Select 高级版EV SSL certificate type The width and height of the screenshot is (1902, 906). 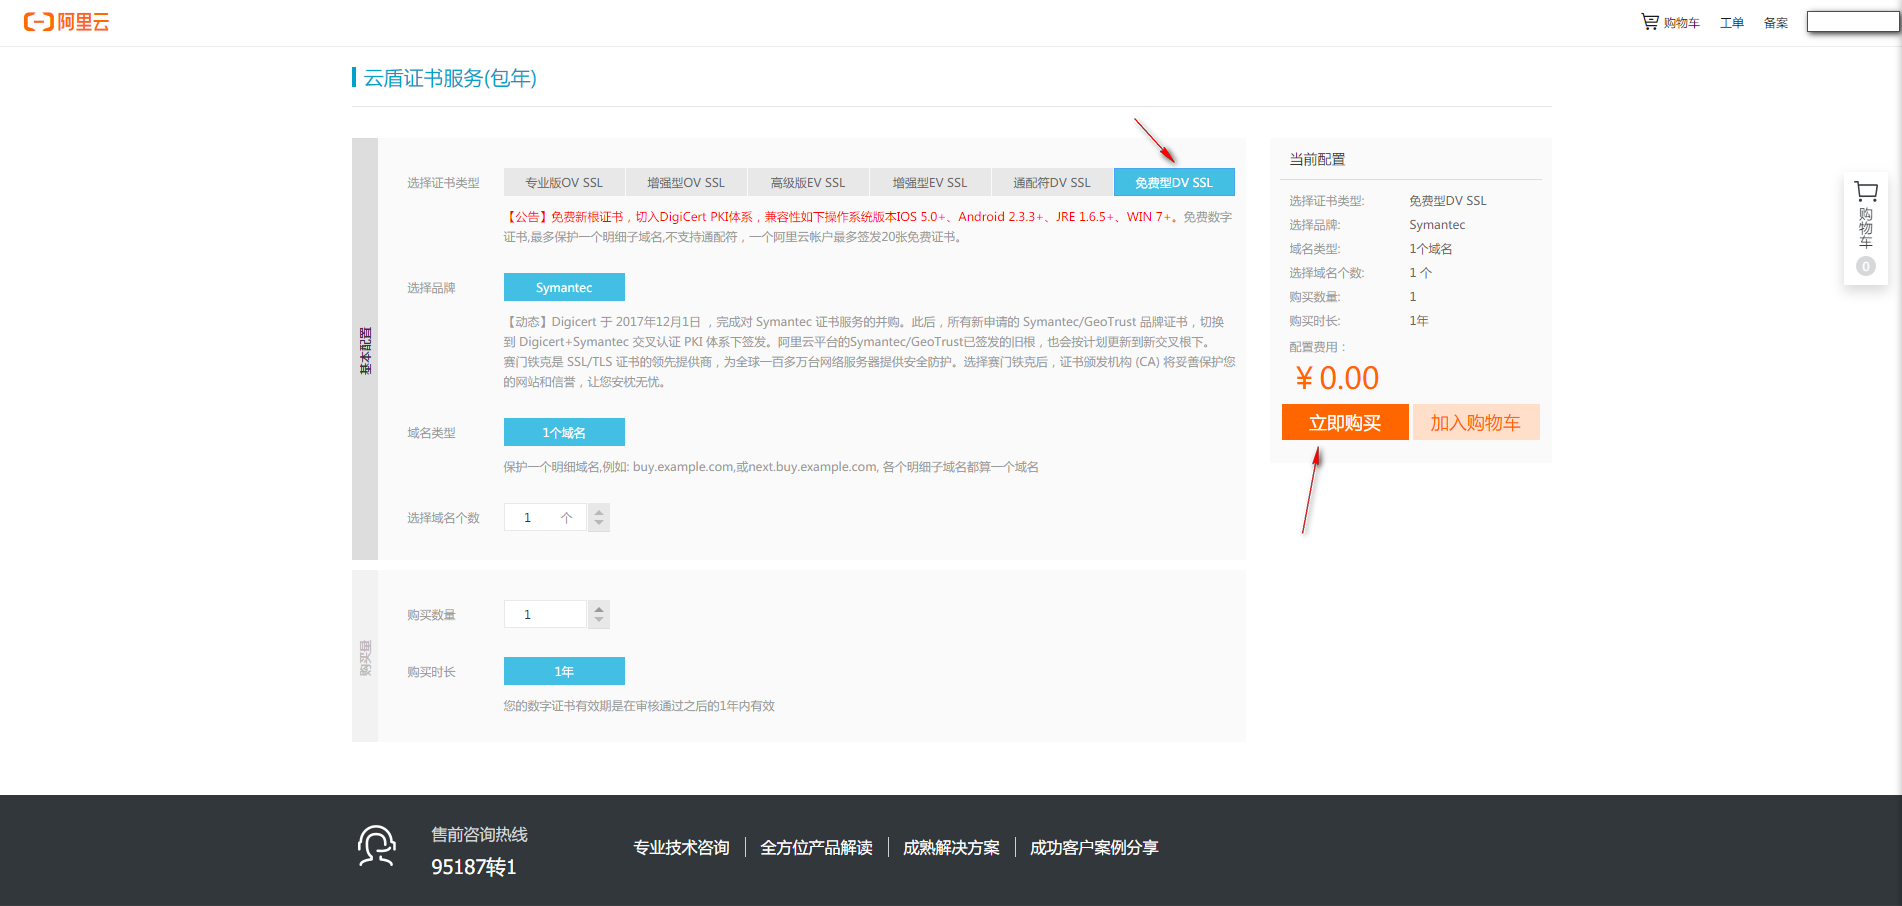[808, 182]
